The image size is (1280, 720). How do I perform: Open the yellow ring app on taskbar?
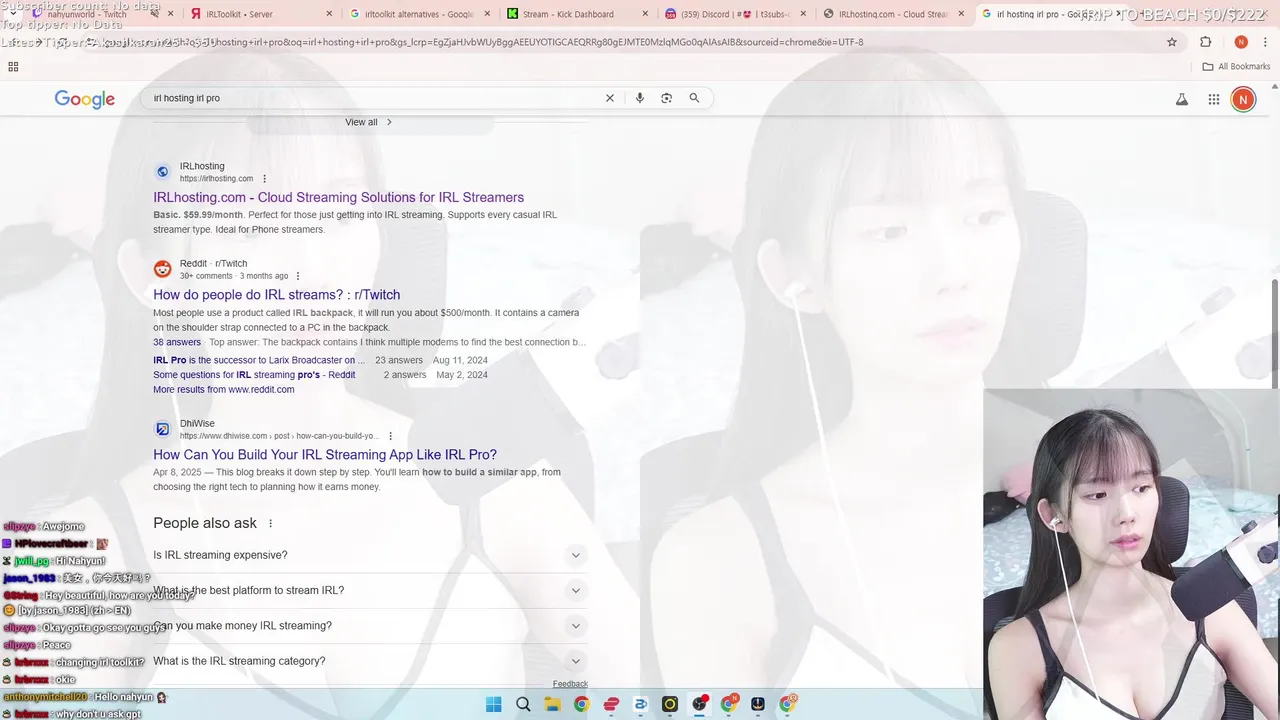670,704
